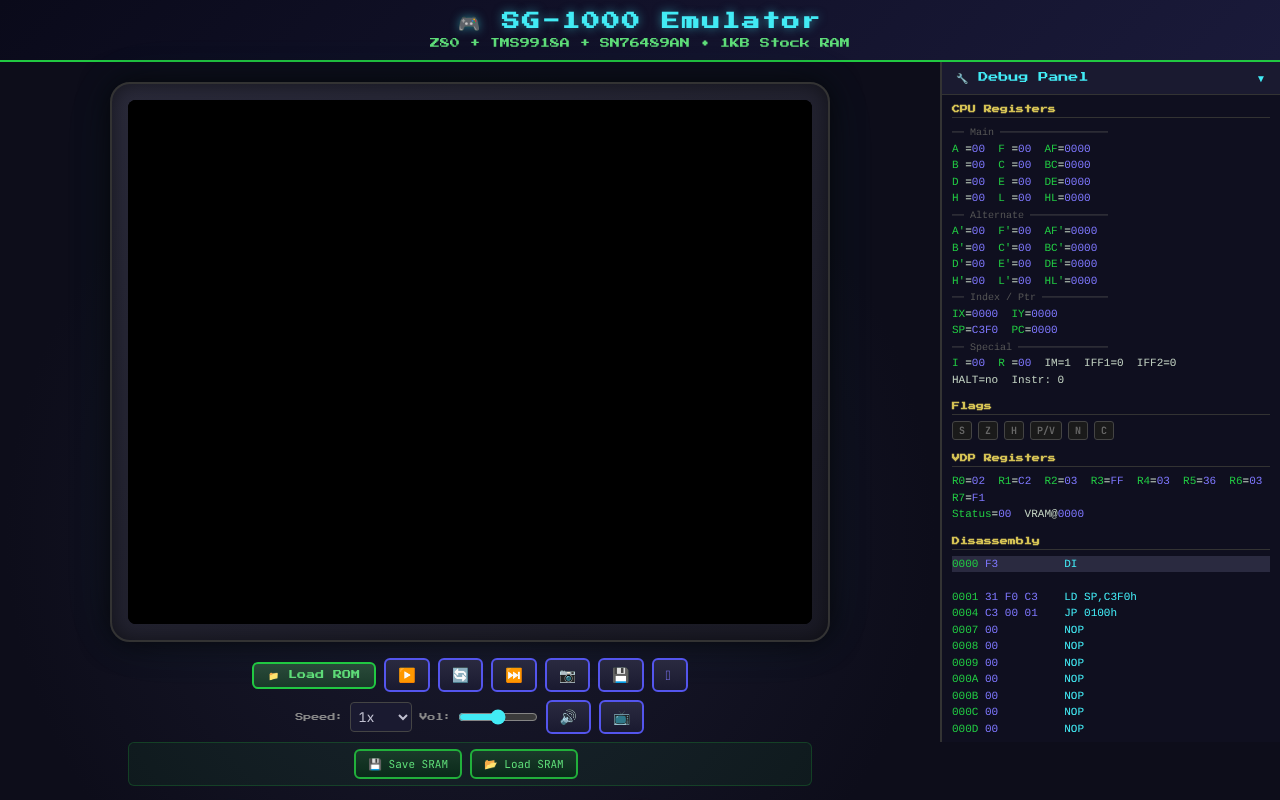The width and height of the screenshot is (1280, 800).
Task: Toggle the N flag badge
Action: (1078, 431)
